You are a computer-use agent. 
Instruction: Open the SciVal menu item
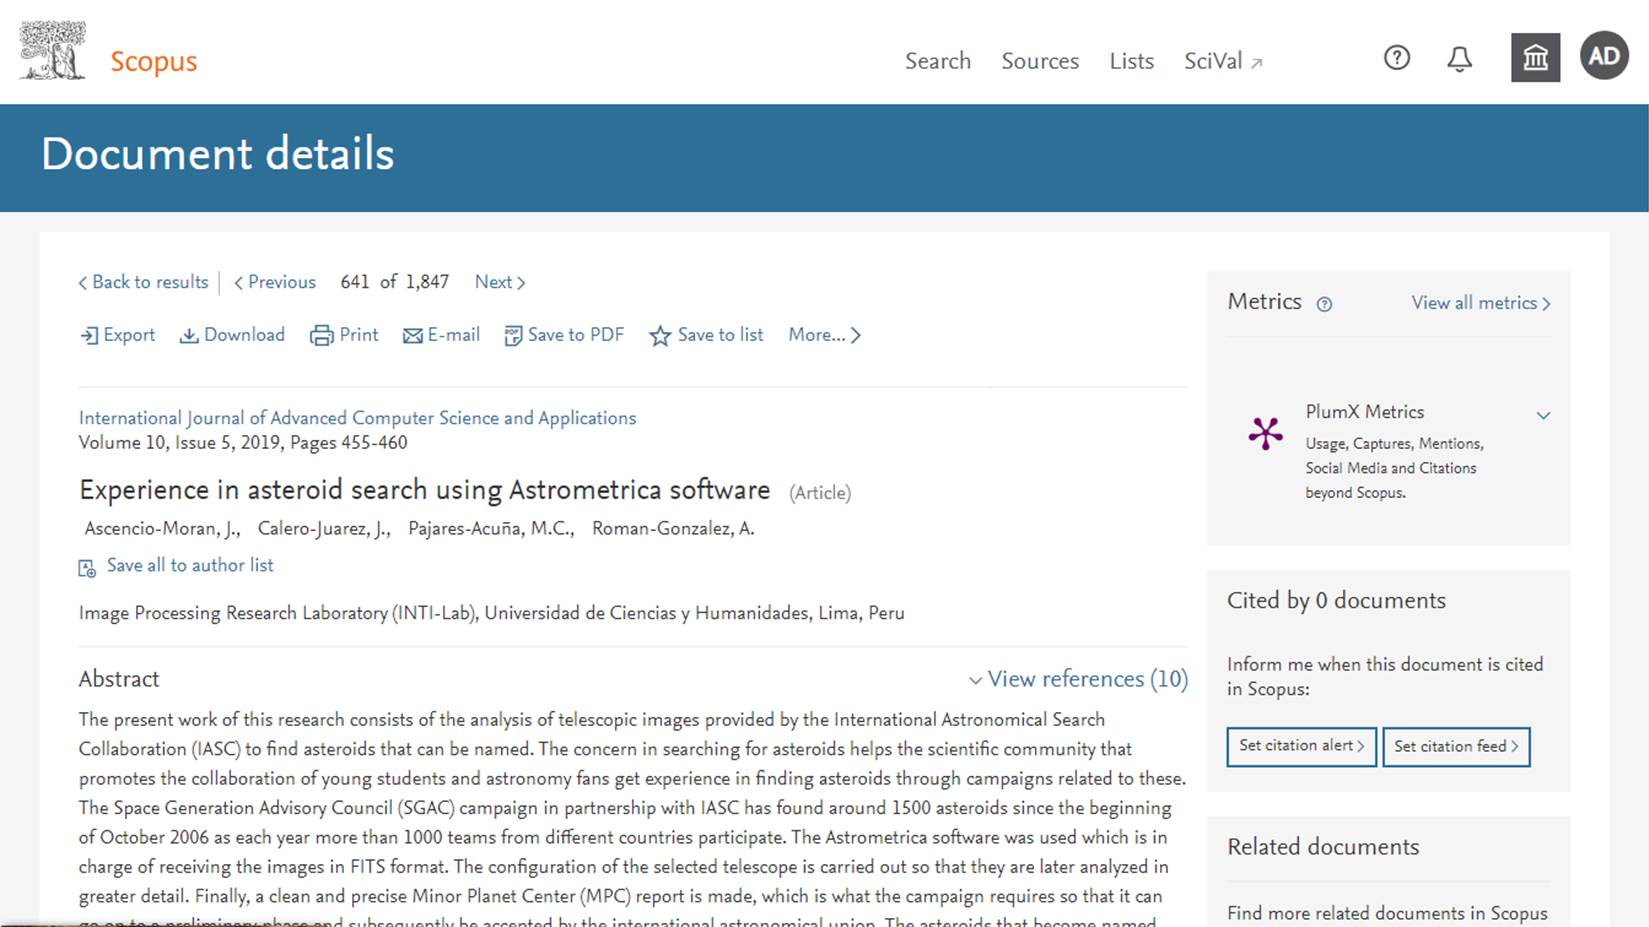1213,61
